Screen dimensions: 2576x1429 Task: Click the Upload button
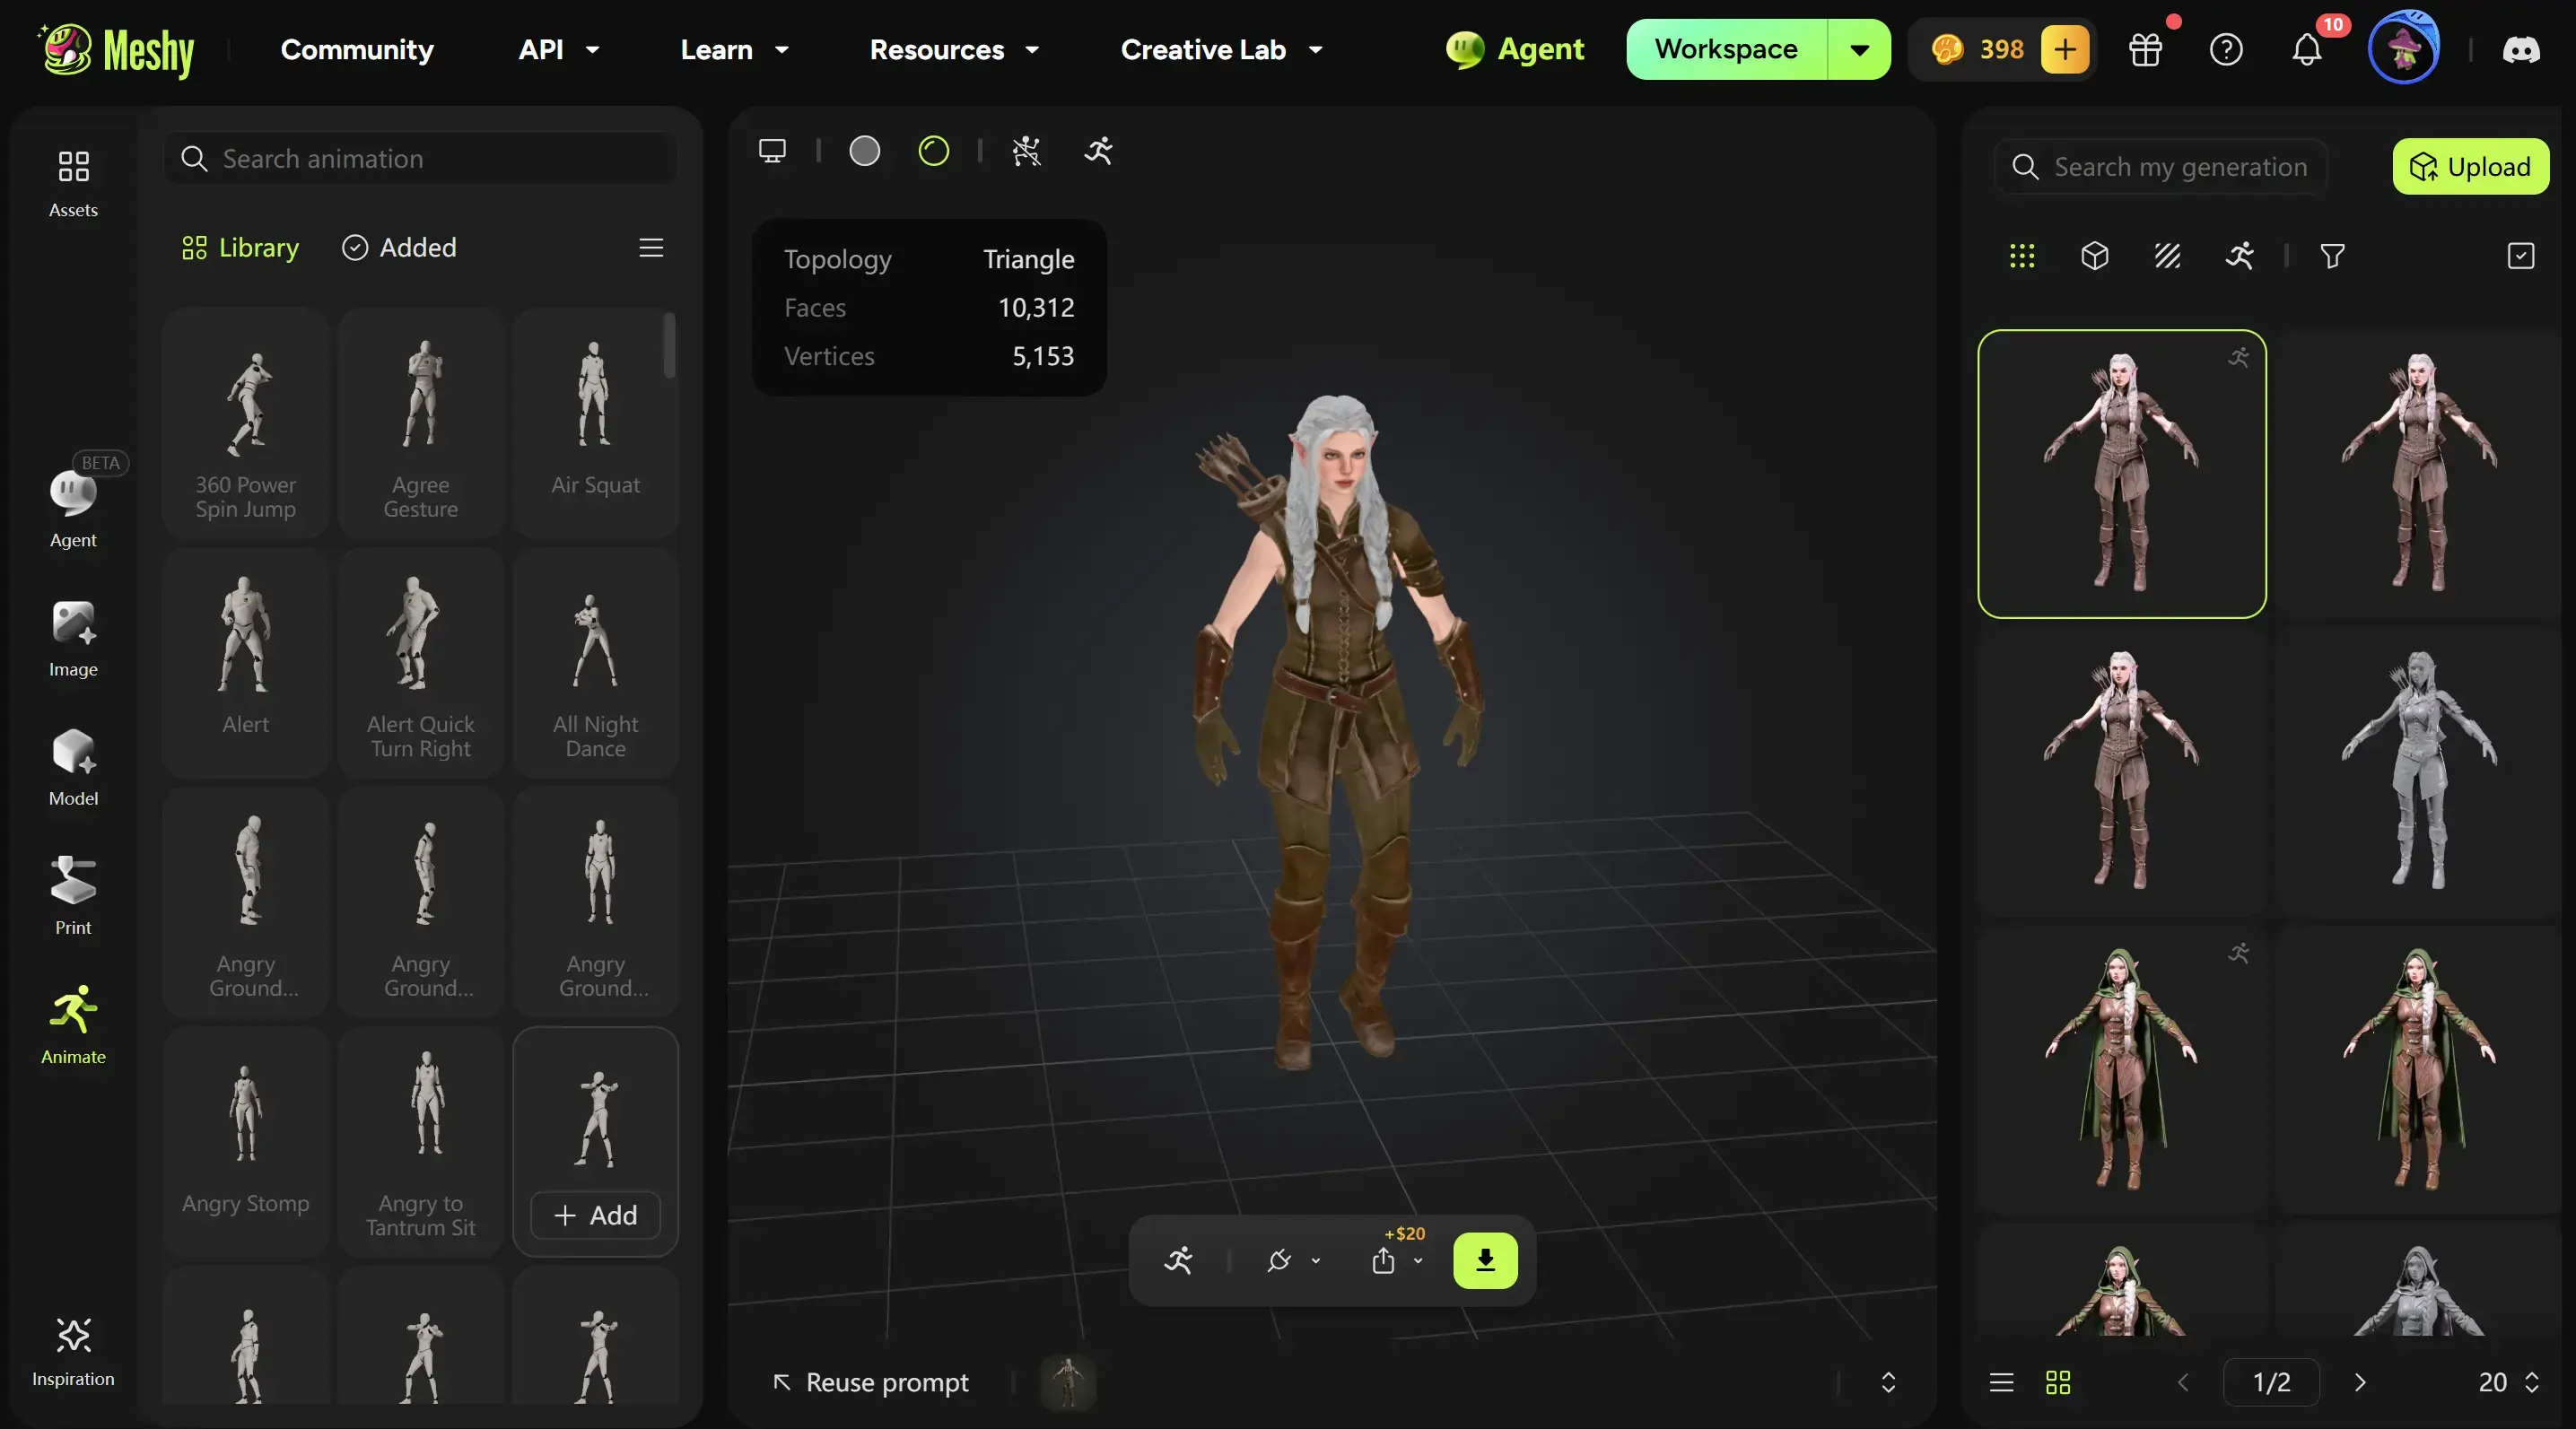click(x=2470, y=166)
